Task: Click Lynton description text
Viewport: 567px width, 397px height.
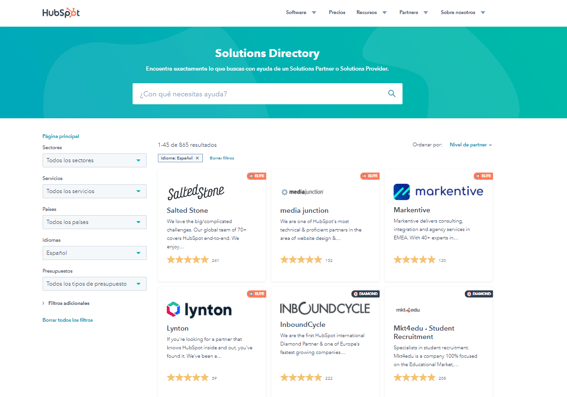Action: click(x=209, y=347)
